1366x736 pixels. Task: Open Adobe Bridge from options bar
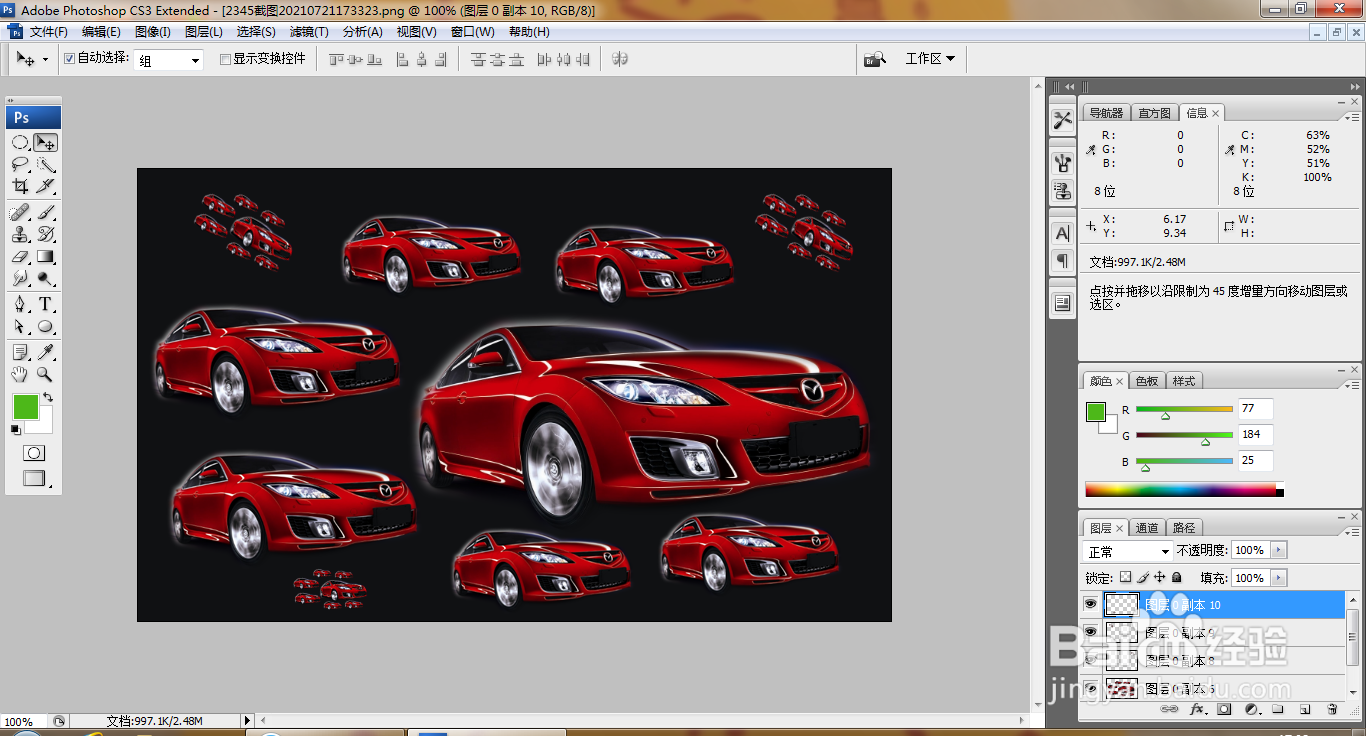875,59
